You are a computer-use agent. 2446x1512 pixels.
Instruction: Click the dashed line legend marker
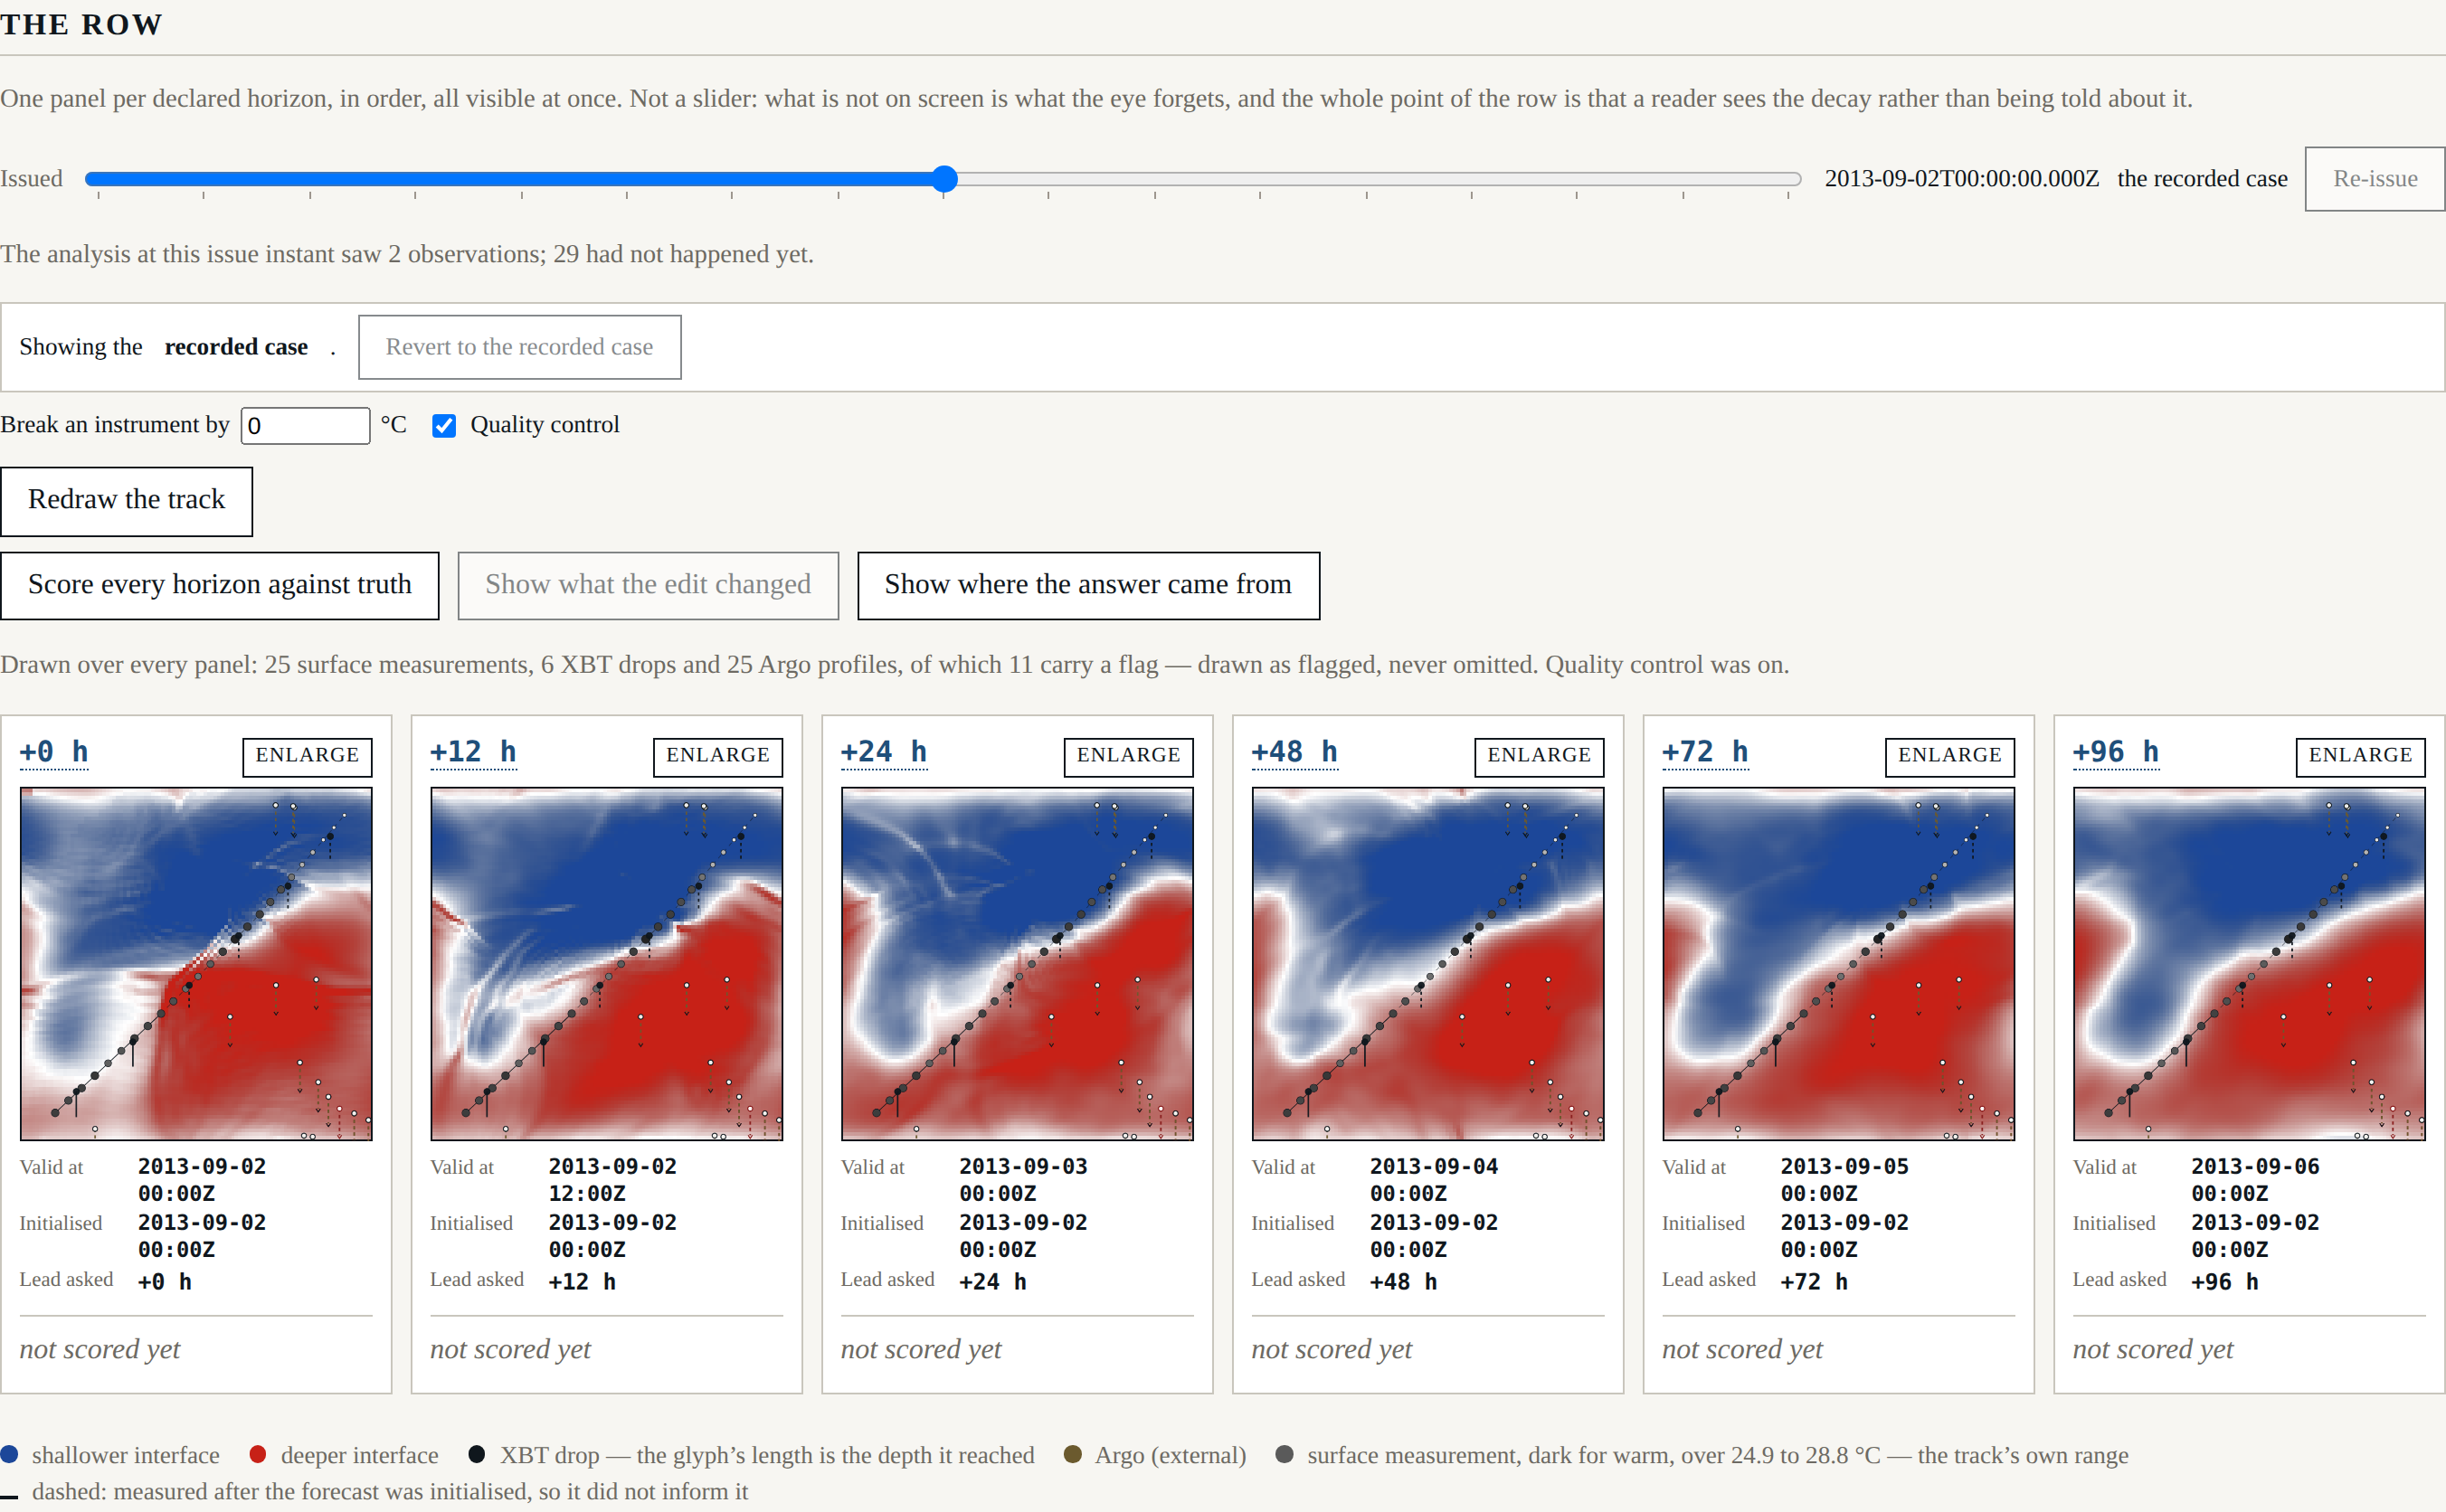[9, 1496]
